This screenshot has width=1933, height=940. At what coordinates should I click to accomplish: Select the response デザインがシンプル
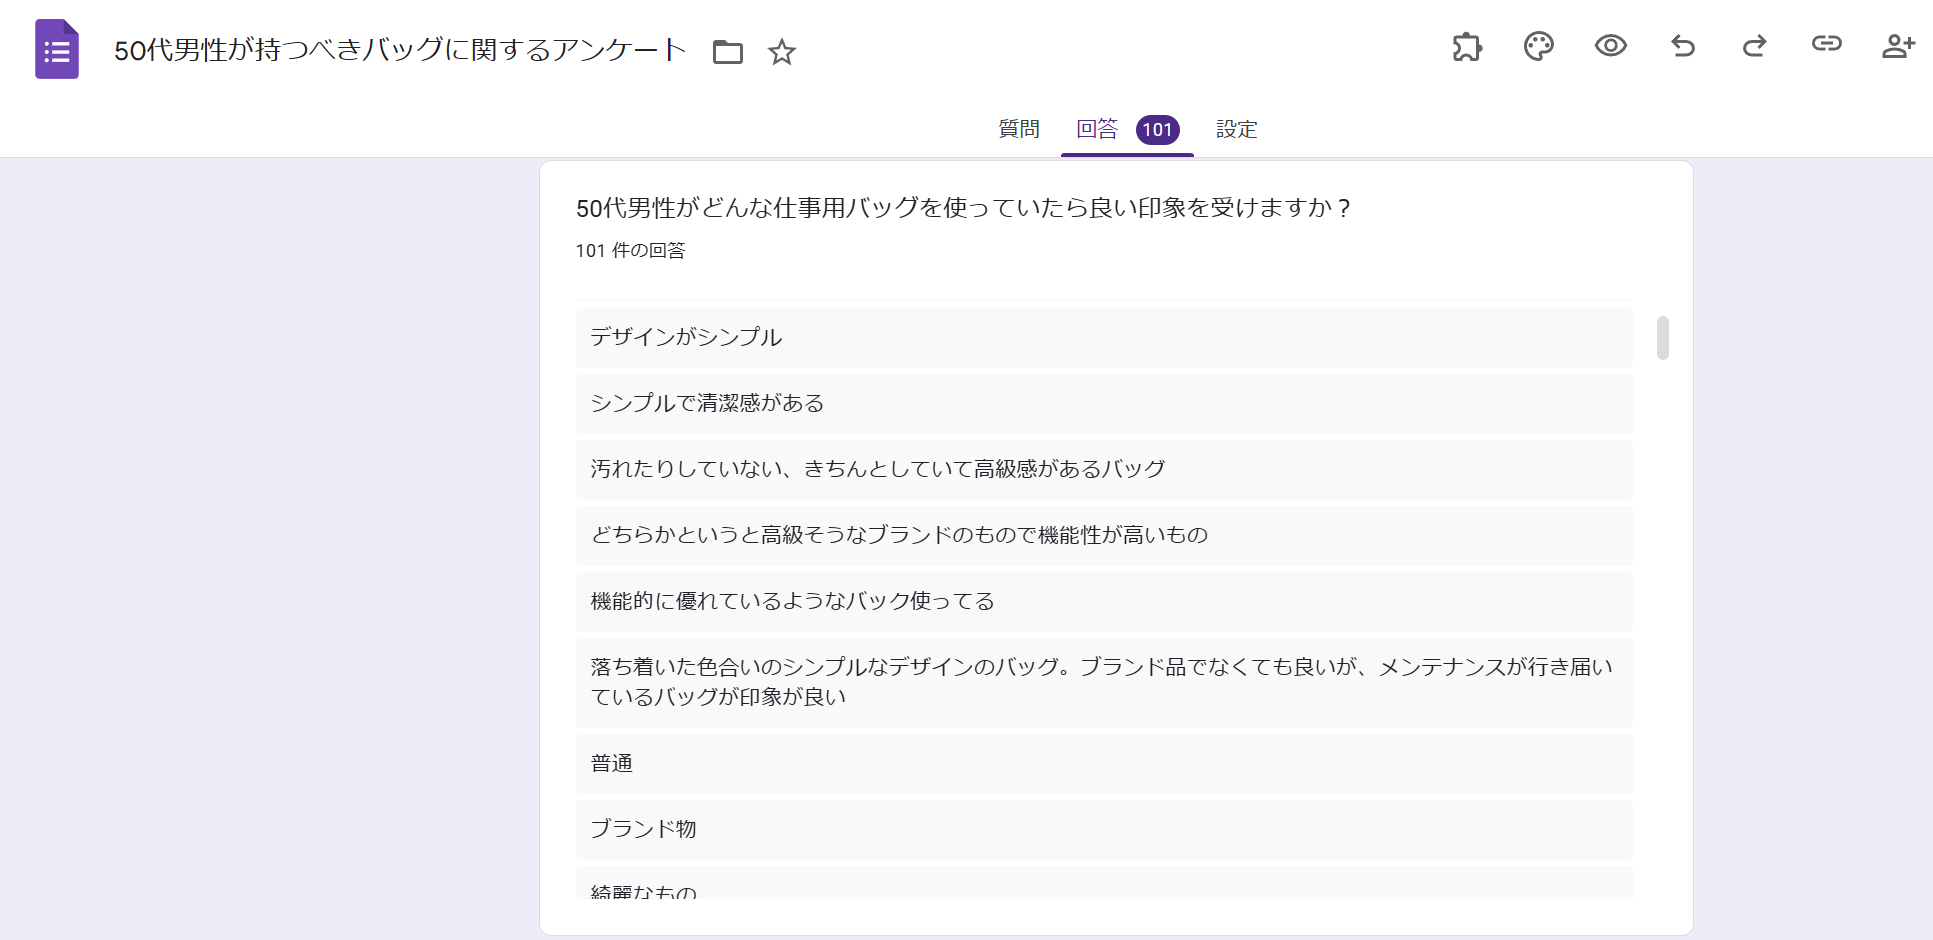pos(1104,338)
